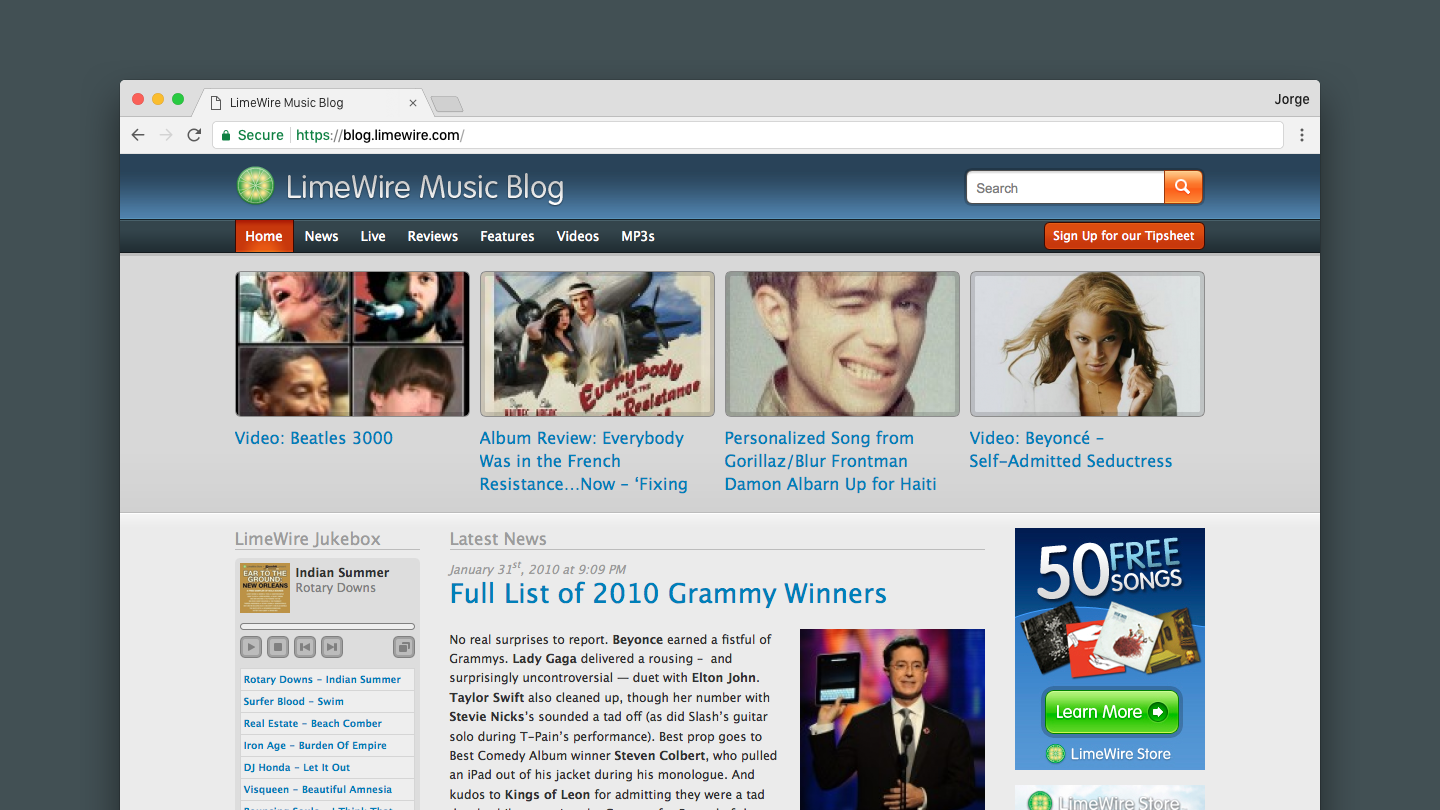
Task: Focus the blog search field
Action: [1065, 188]
